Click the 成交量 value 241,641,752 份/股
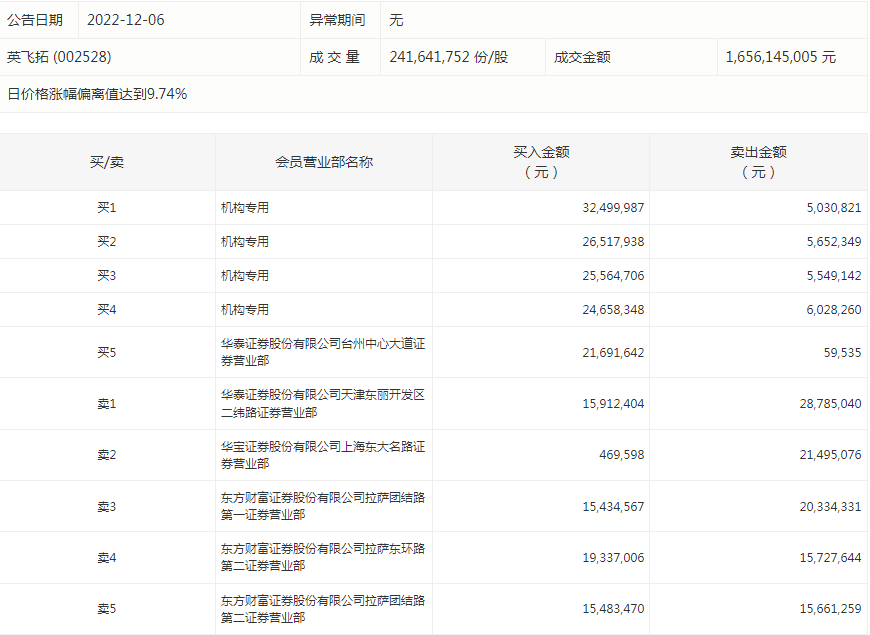The height and width of the screenshot is (635, 870). pos(448,58)
